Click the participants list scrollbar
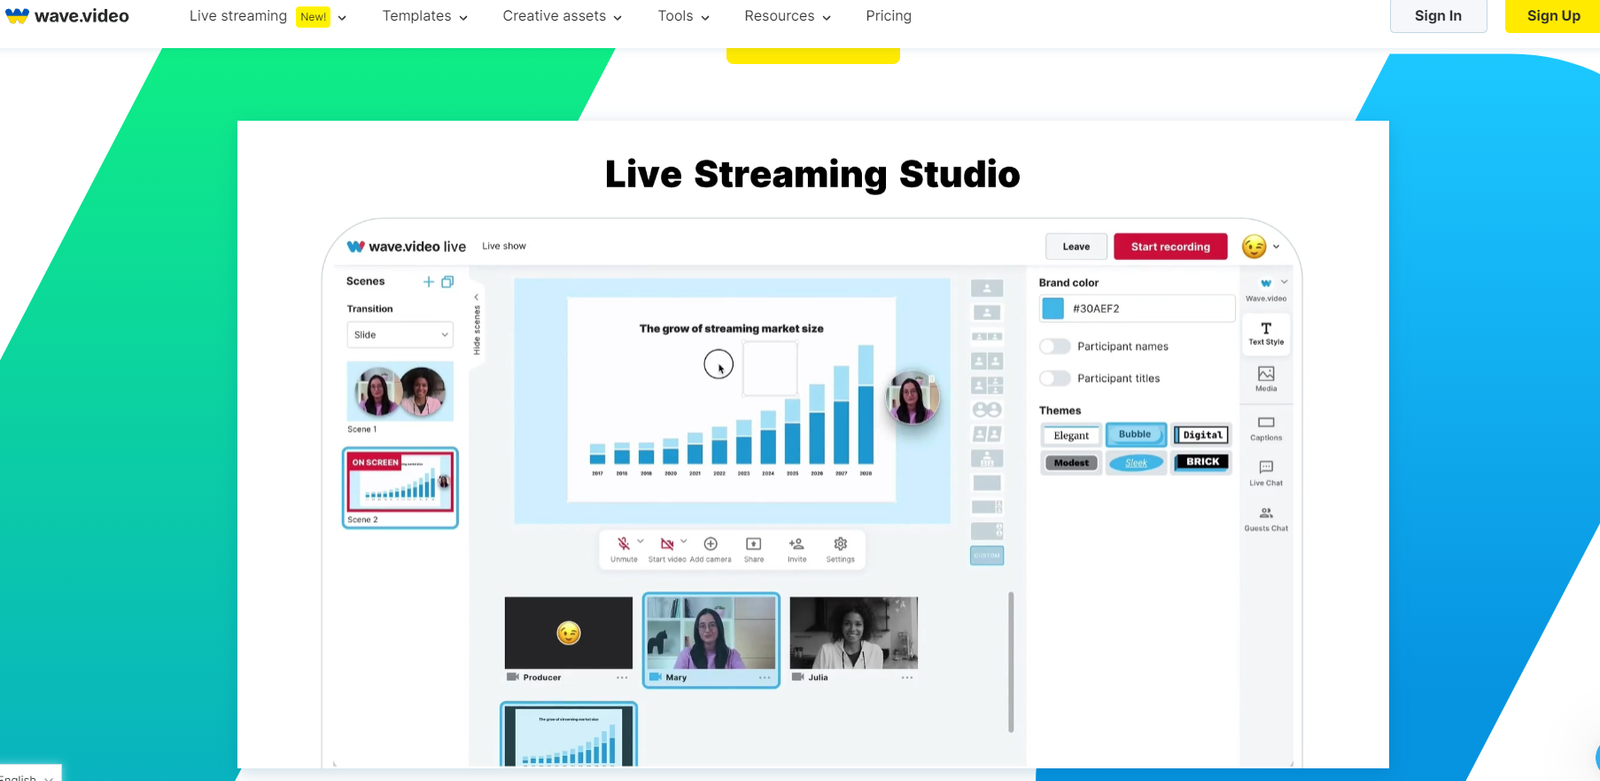This screenshot has height=781, width=1600. click(x=1011, y=662)
